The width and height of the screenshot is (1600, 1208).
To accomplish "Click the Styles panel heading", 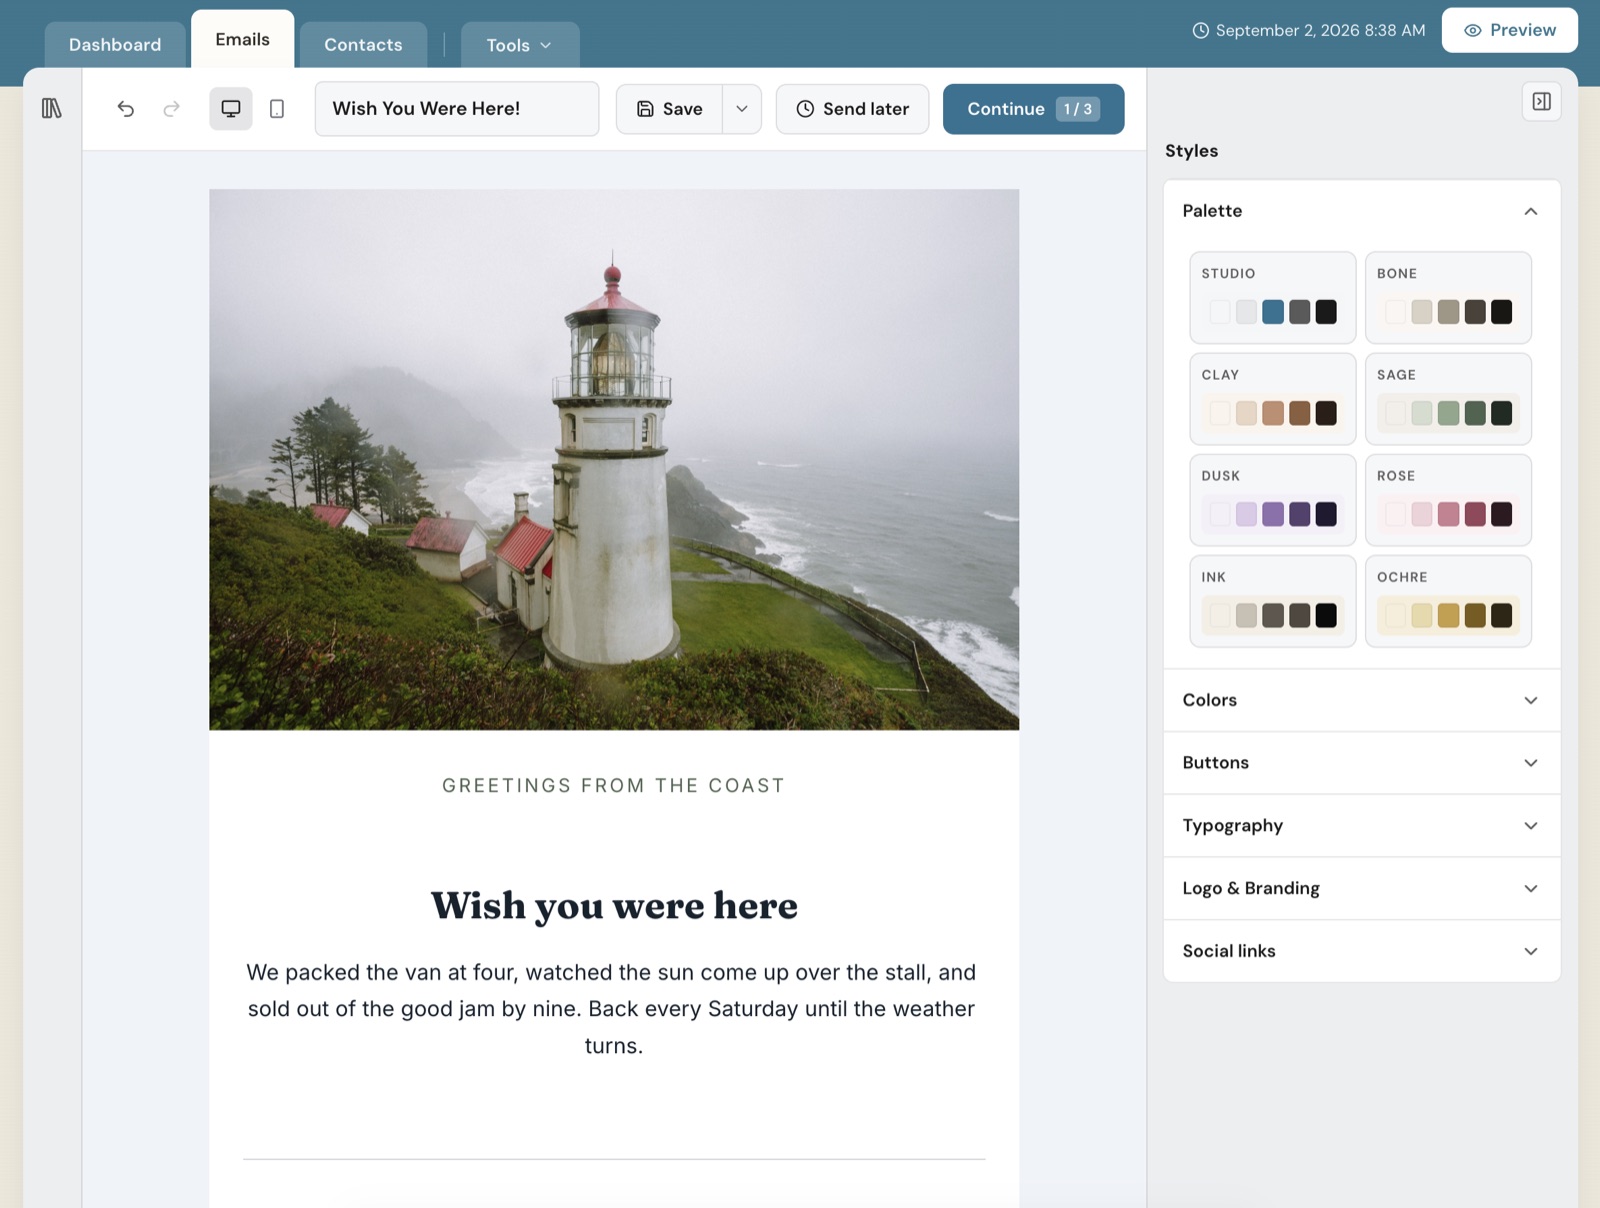I will click(1191, 151).
